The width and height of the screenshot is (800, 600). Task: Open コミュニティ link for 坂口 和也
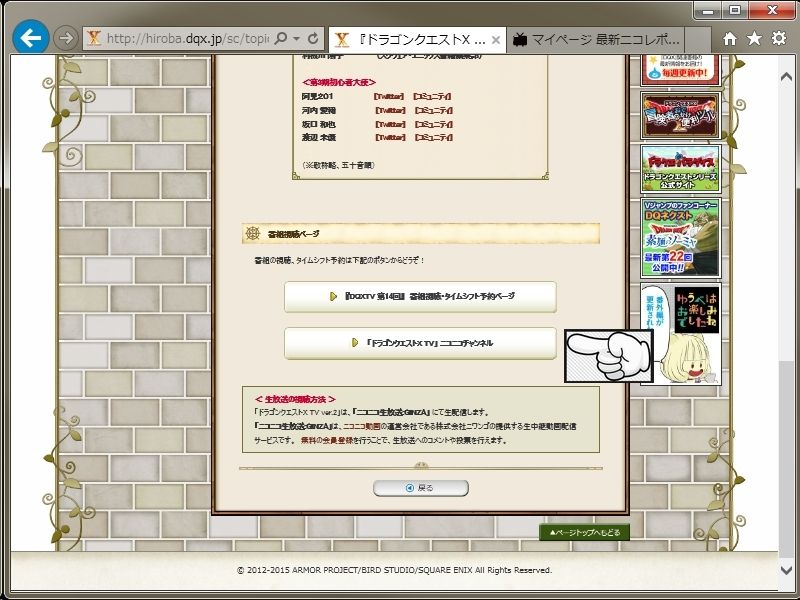434,124
